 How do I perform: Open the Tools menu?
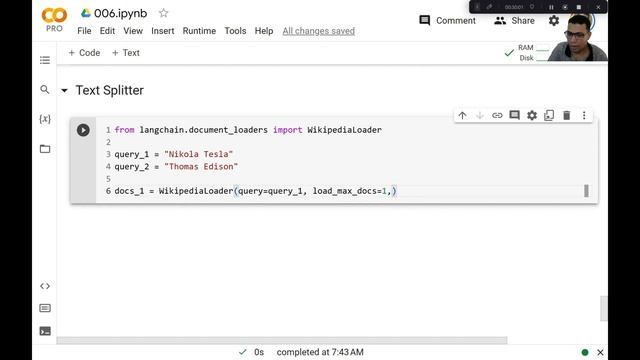point(235,31)
